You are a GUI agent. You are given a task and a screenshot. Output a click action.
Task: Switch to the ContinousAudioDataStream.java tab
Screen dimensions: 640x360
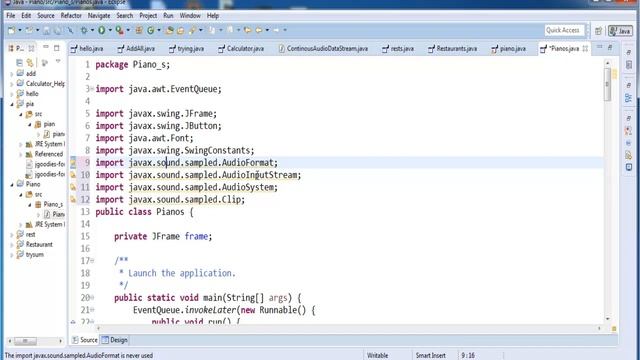(323, 49)
